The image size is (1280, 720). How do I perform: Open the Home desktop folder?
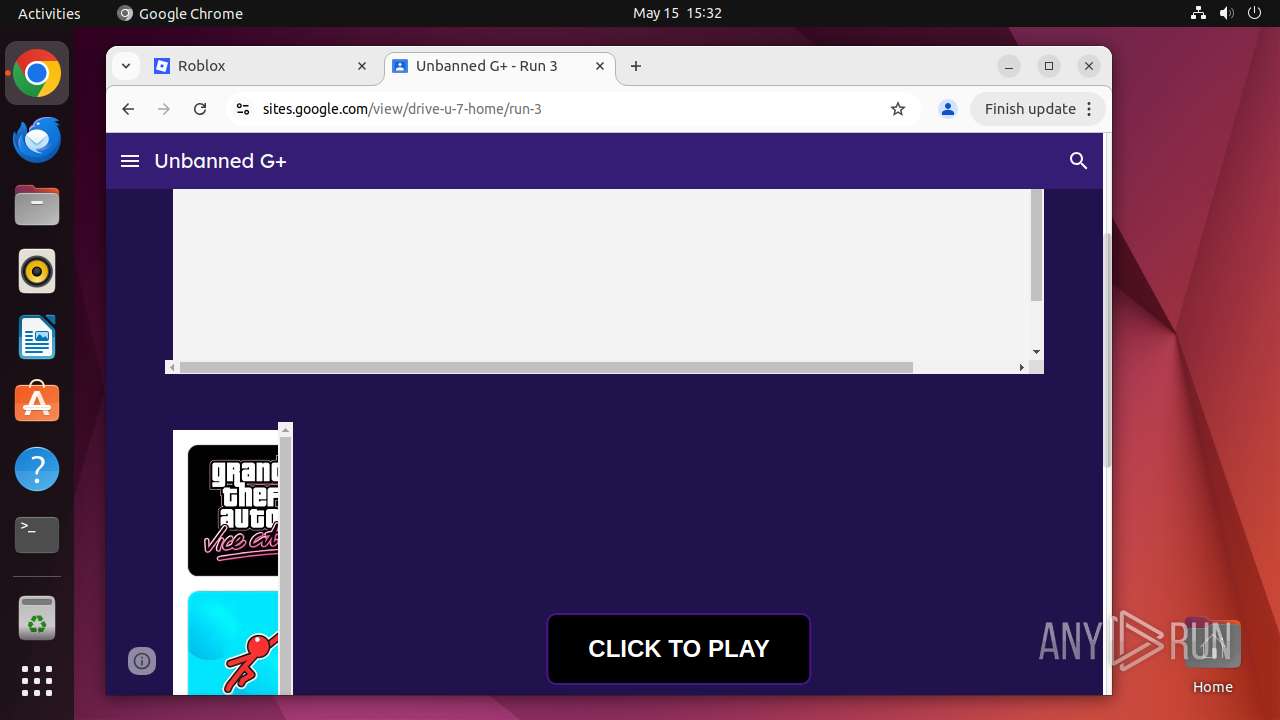[1212, 655]
